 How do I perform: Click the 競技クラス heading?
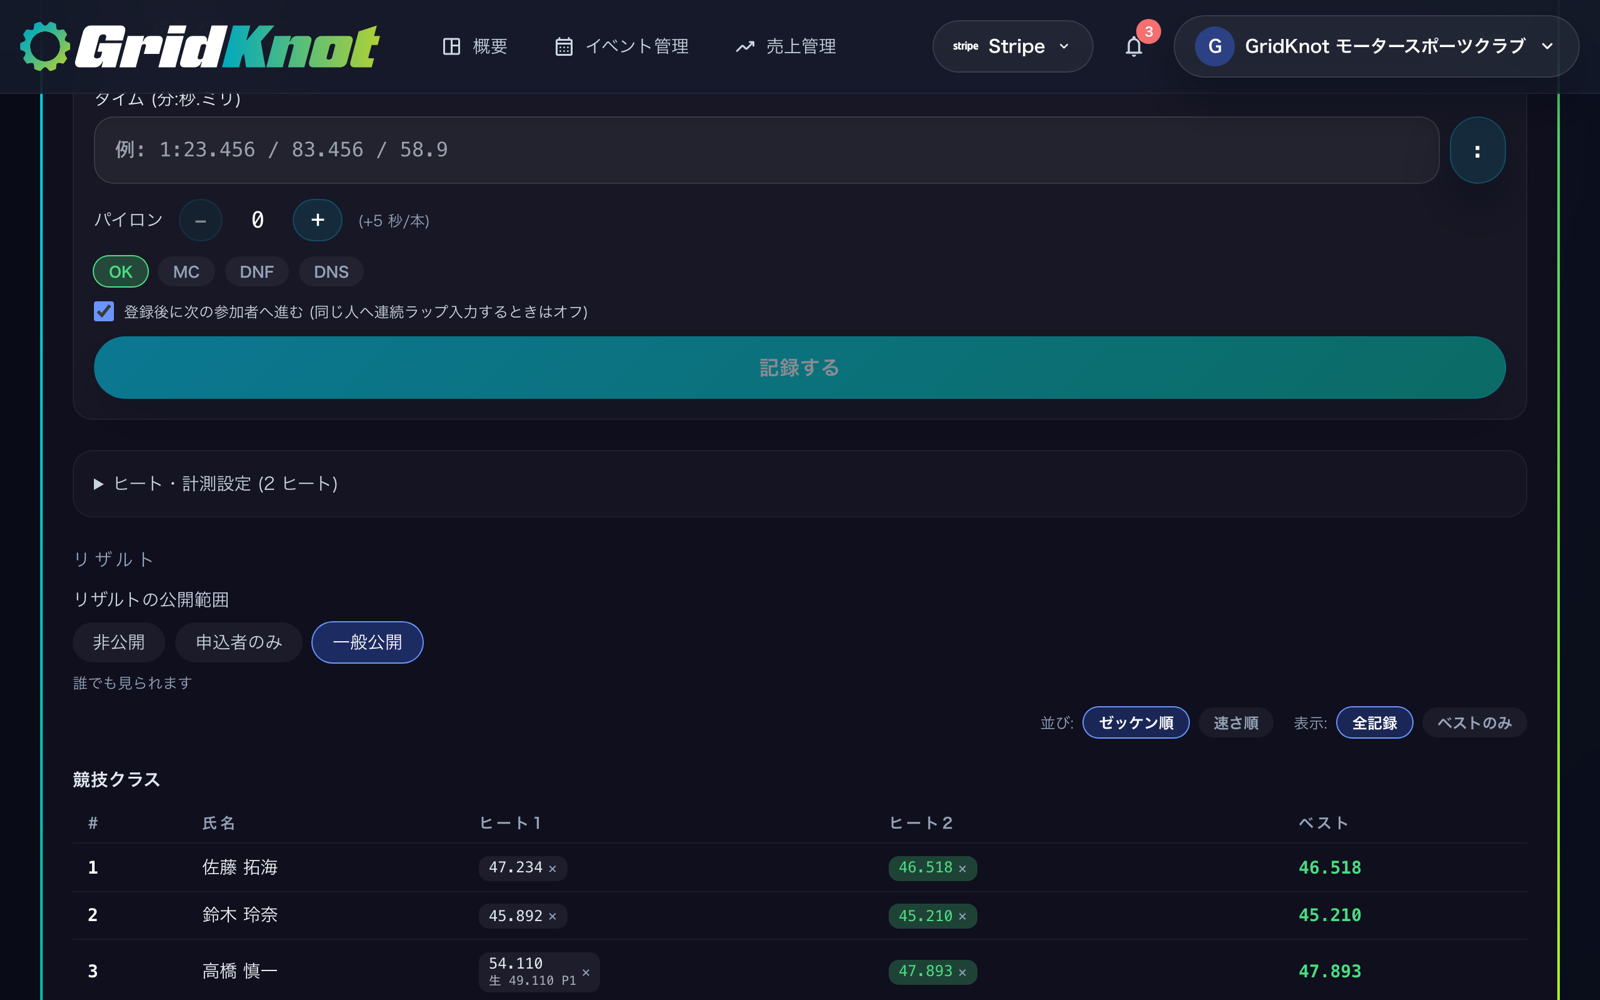pyautogui.click(x=116, y=780)
